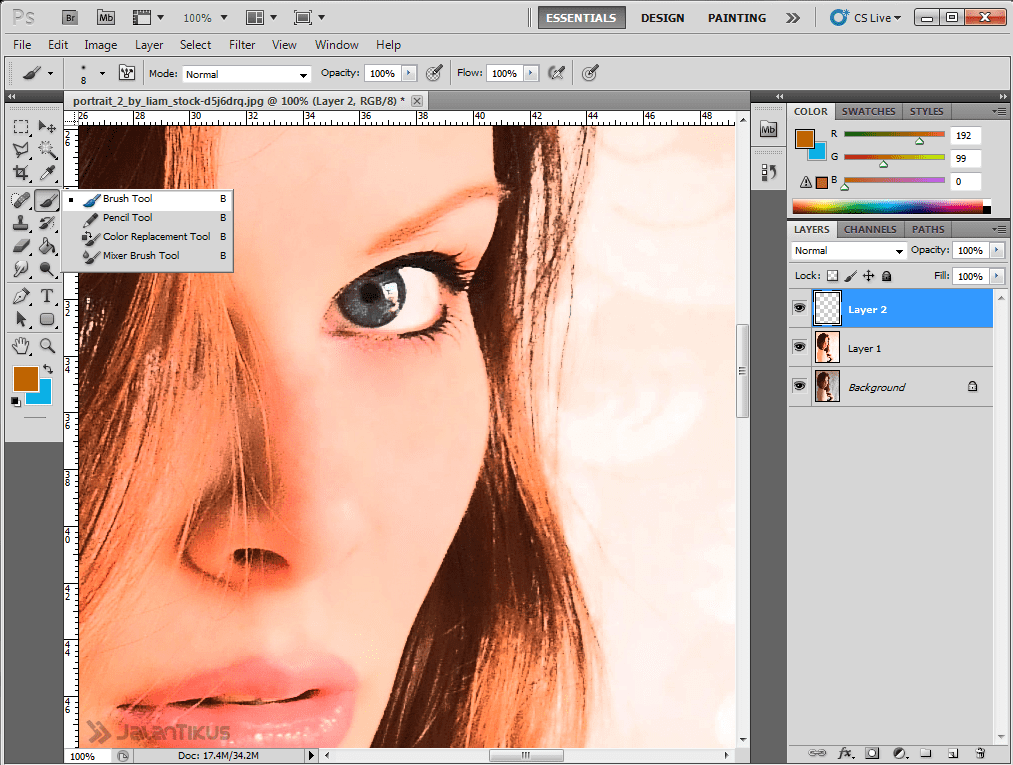The width and height of the screenshot is (1013, 765).
Task: Toggle tablet pressure controls opacity
Action: (434, 73)
